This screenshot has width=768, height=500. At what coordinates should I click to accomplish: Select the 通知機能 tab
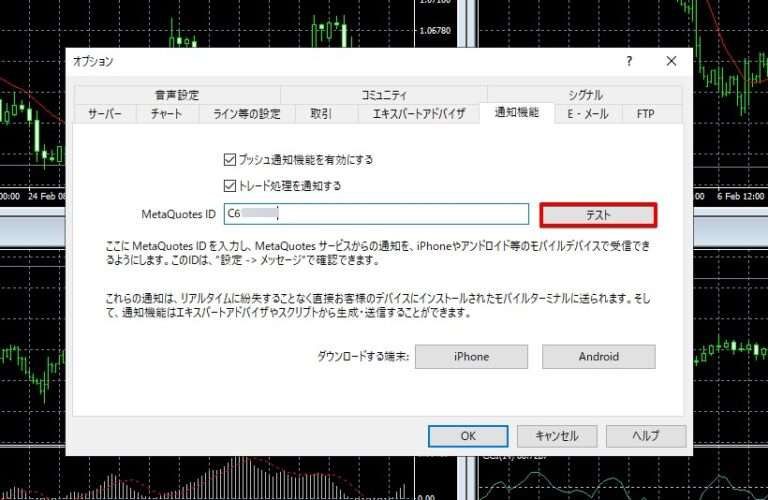tap(517, 113)
